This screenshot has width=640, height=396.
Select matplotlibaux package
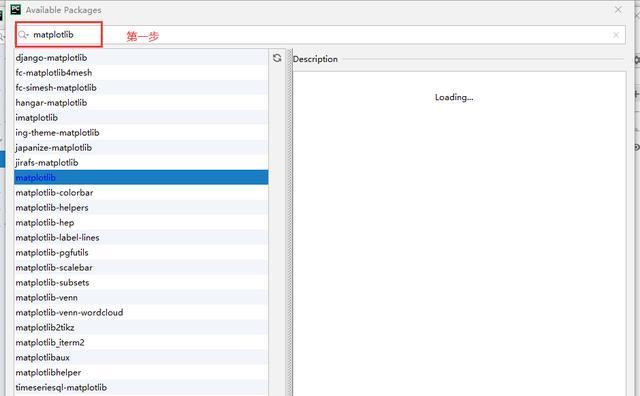pyautogui.click(x=141, y=357)
